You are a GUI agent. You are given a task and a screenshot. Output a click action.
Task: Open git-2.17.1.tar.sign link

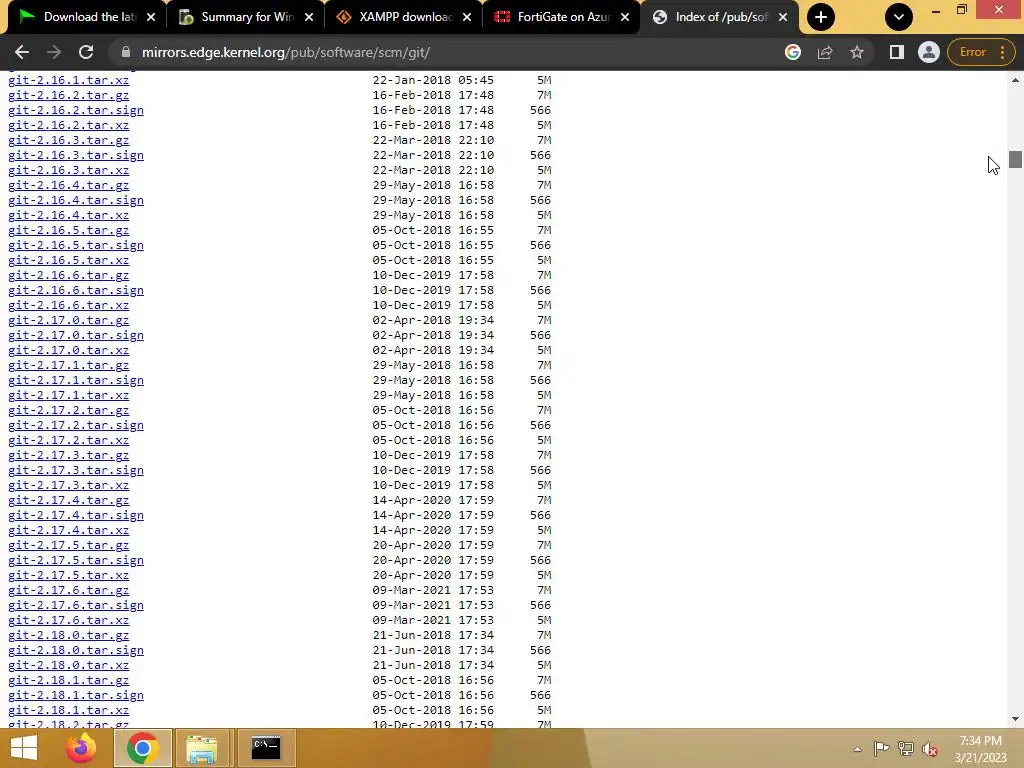(x=76, y=380)
